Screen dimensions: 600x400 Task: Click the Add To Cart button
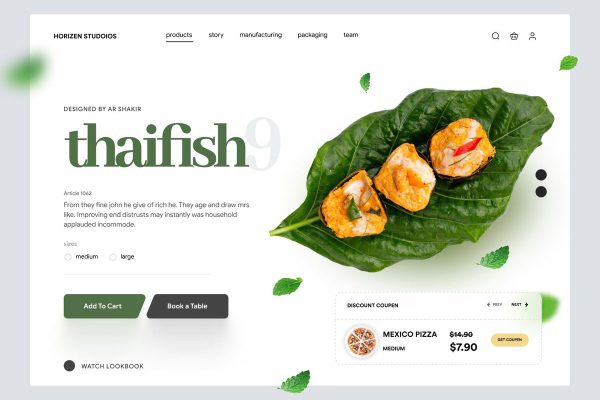click(104, 306)
